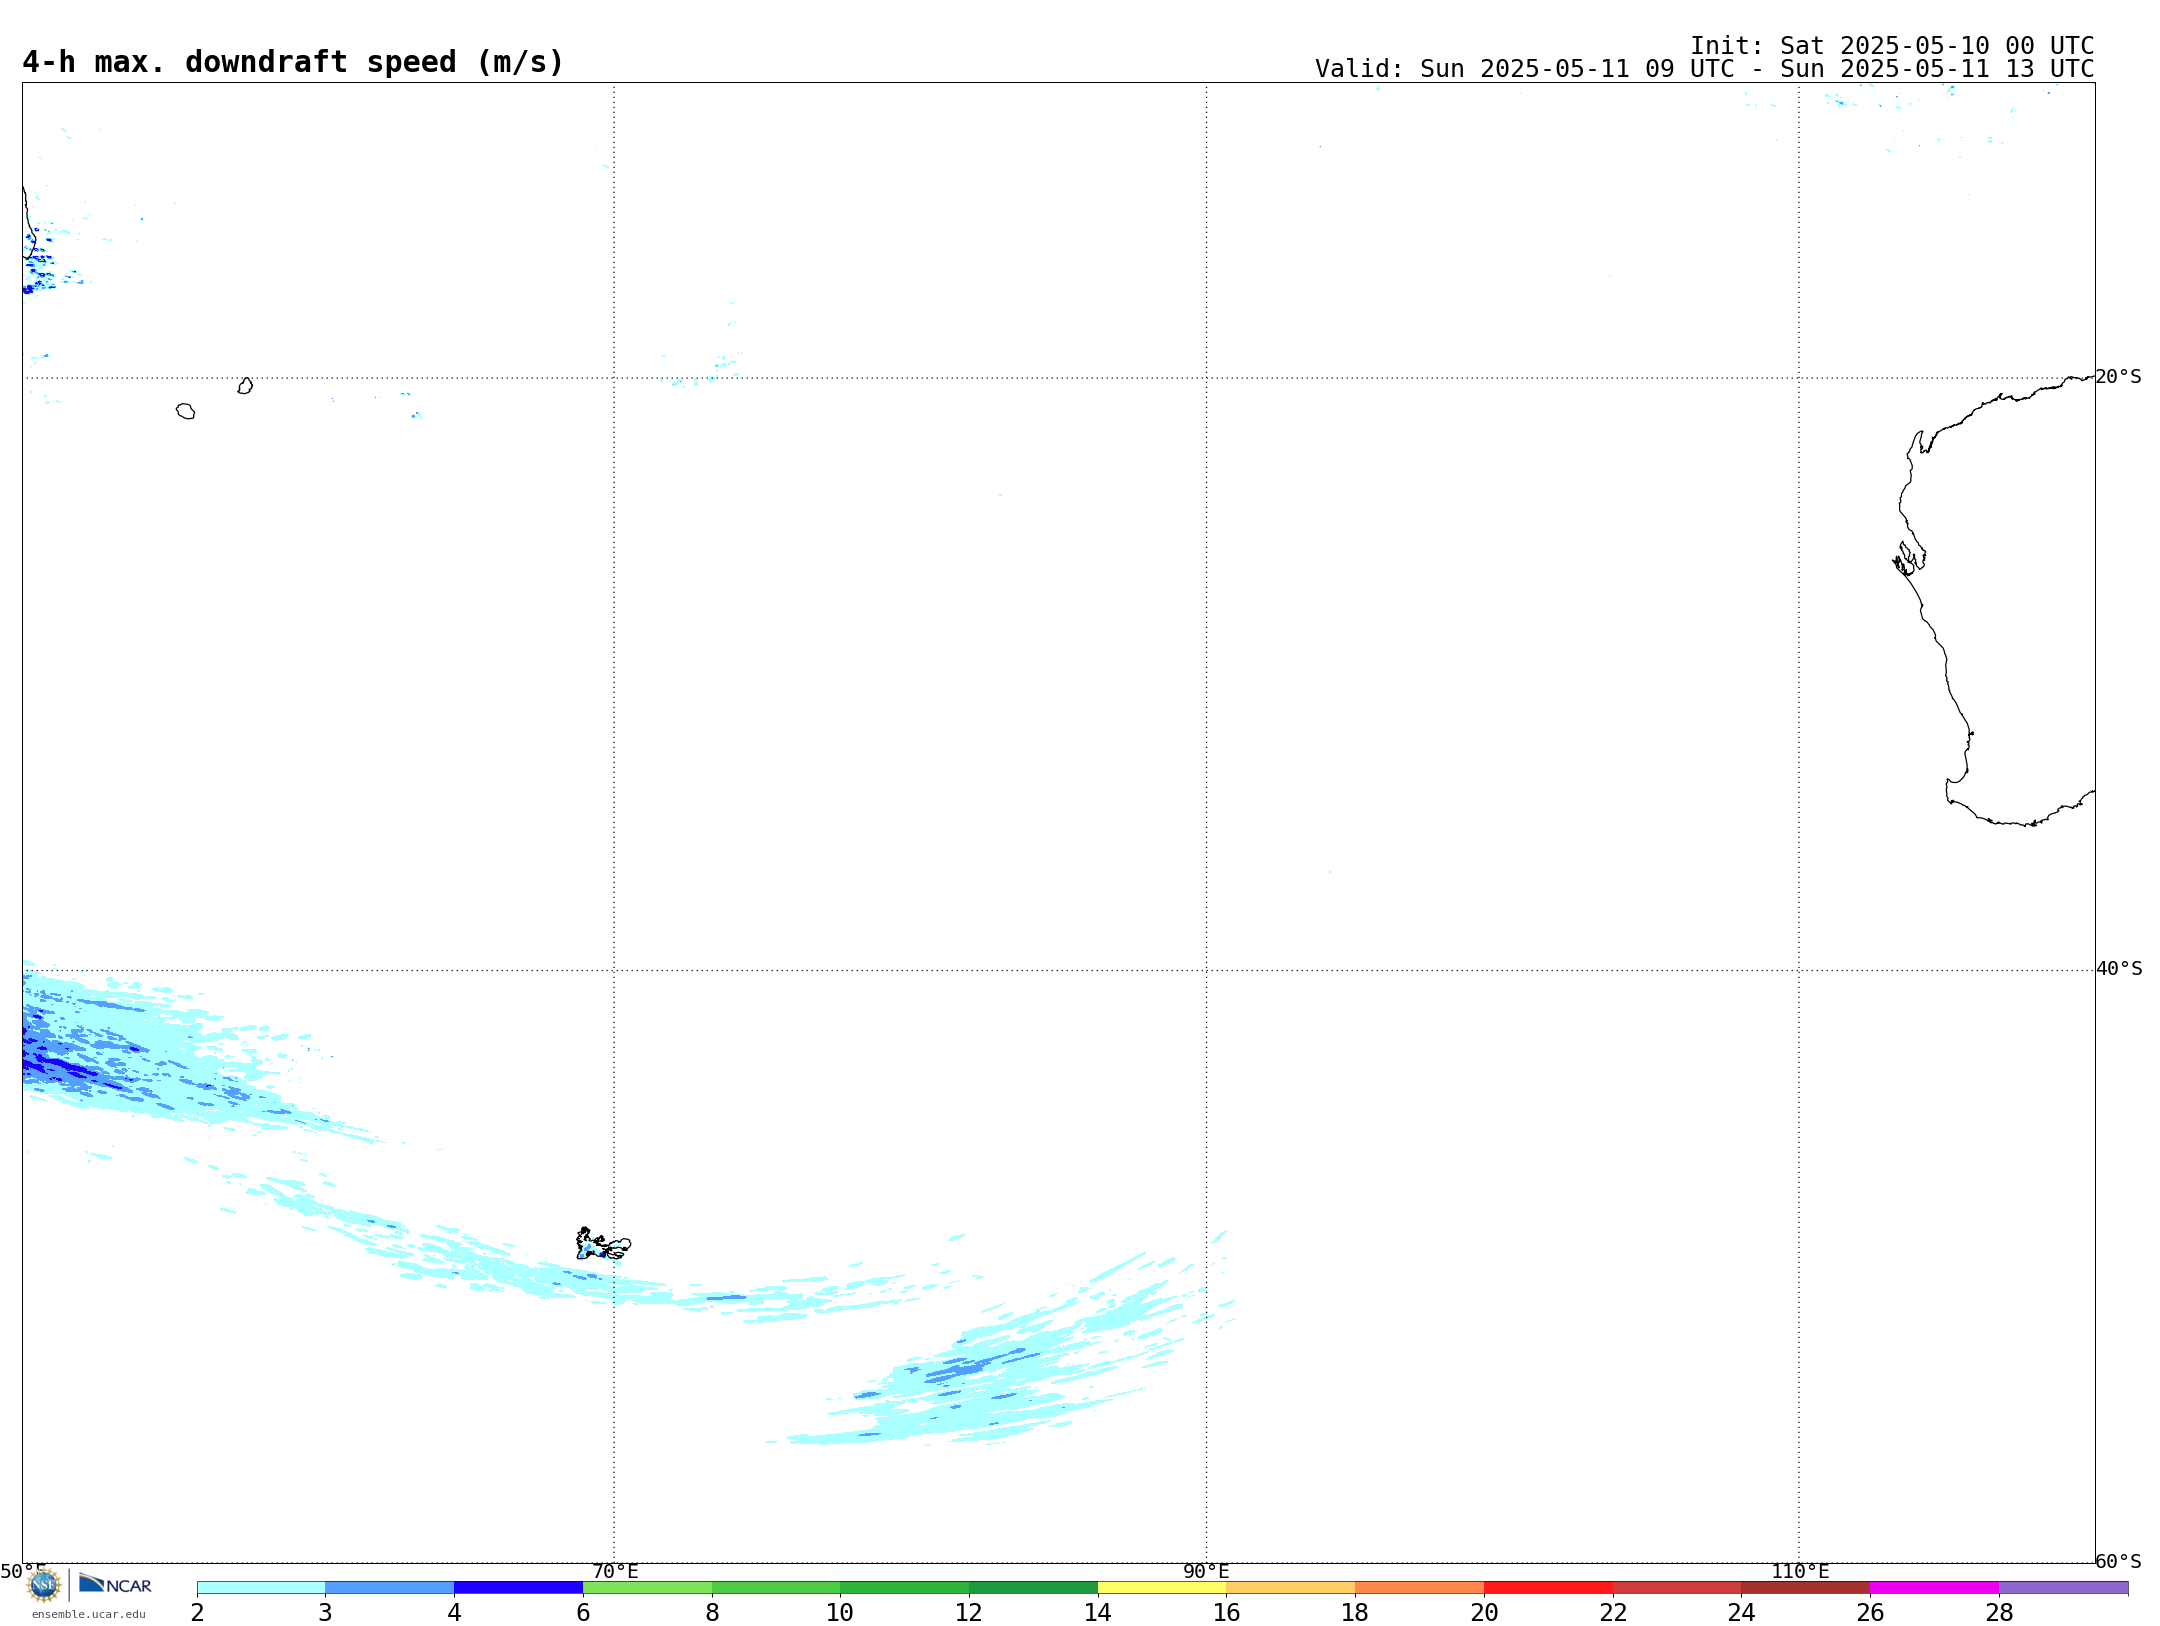This screenshot has height=1626, width=2160.
Task: Click the NSF logo icon
Action: (44, 1585)
